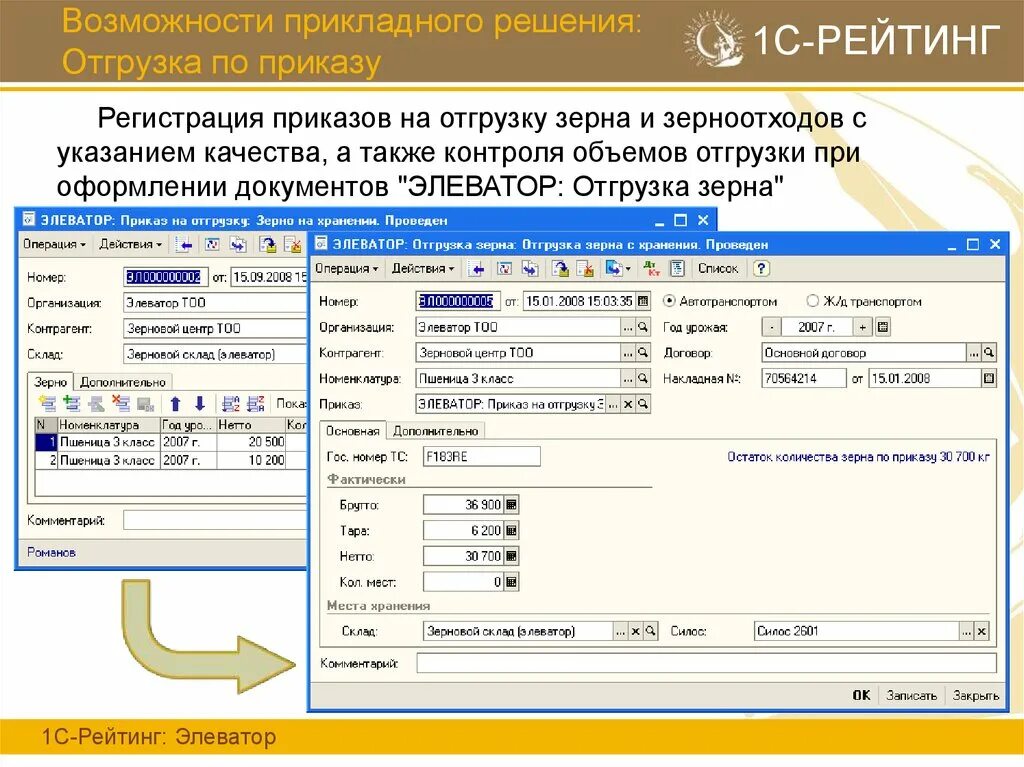Sort descending Z-A in Приказ table toolbar
The width and height of the screenshot is (1024, 767).
pyautogui.click(x=255, y=404)
